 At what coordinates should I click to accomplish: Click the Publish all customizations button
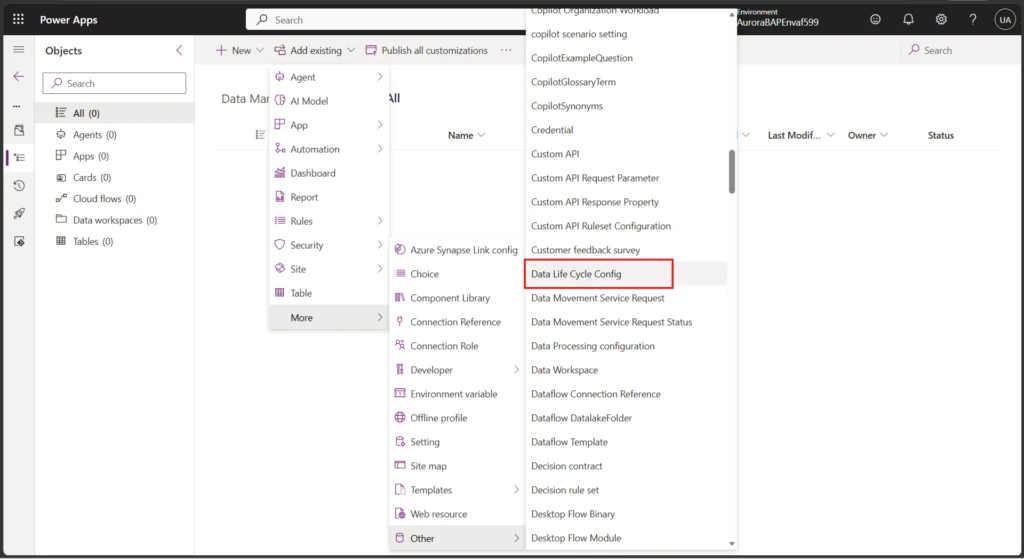pos(426,50)
